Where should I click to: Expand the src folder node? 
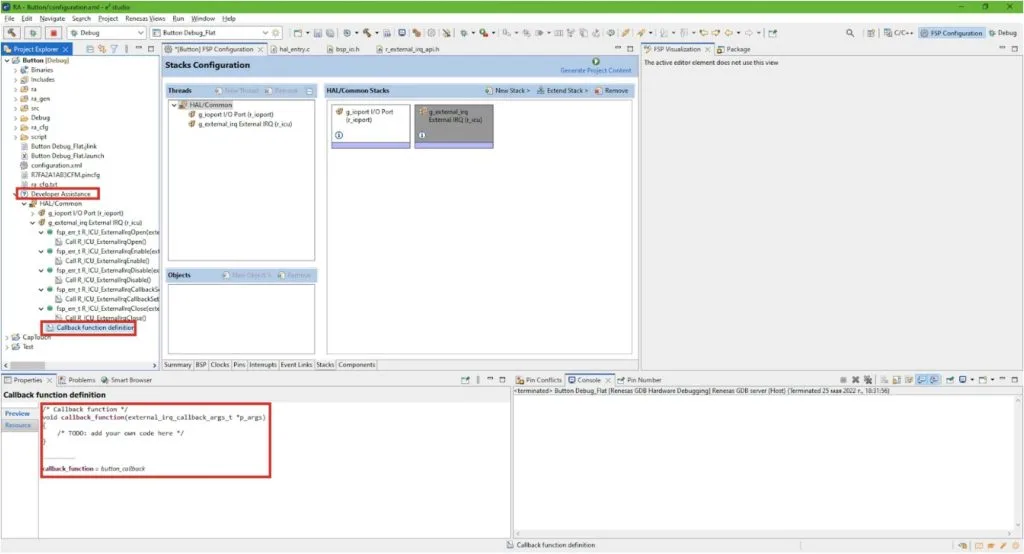click(16, 108)
